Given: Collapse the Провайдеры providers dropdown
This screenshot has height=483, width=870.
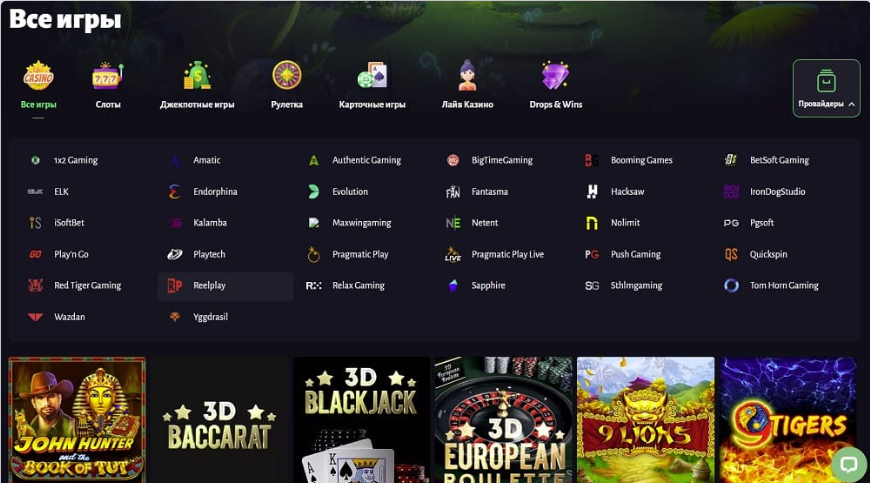Looking at the screenshot, I should pos(826,88).
